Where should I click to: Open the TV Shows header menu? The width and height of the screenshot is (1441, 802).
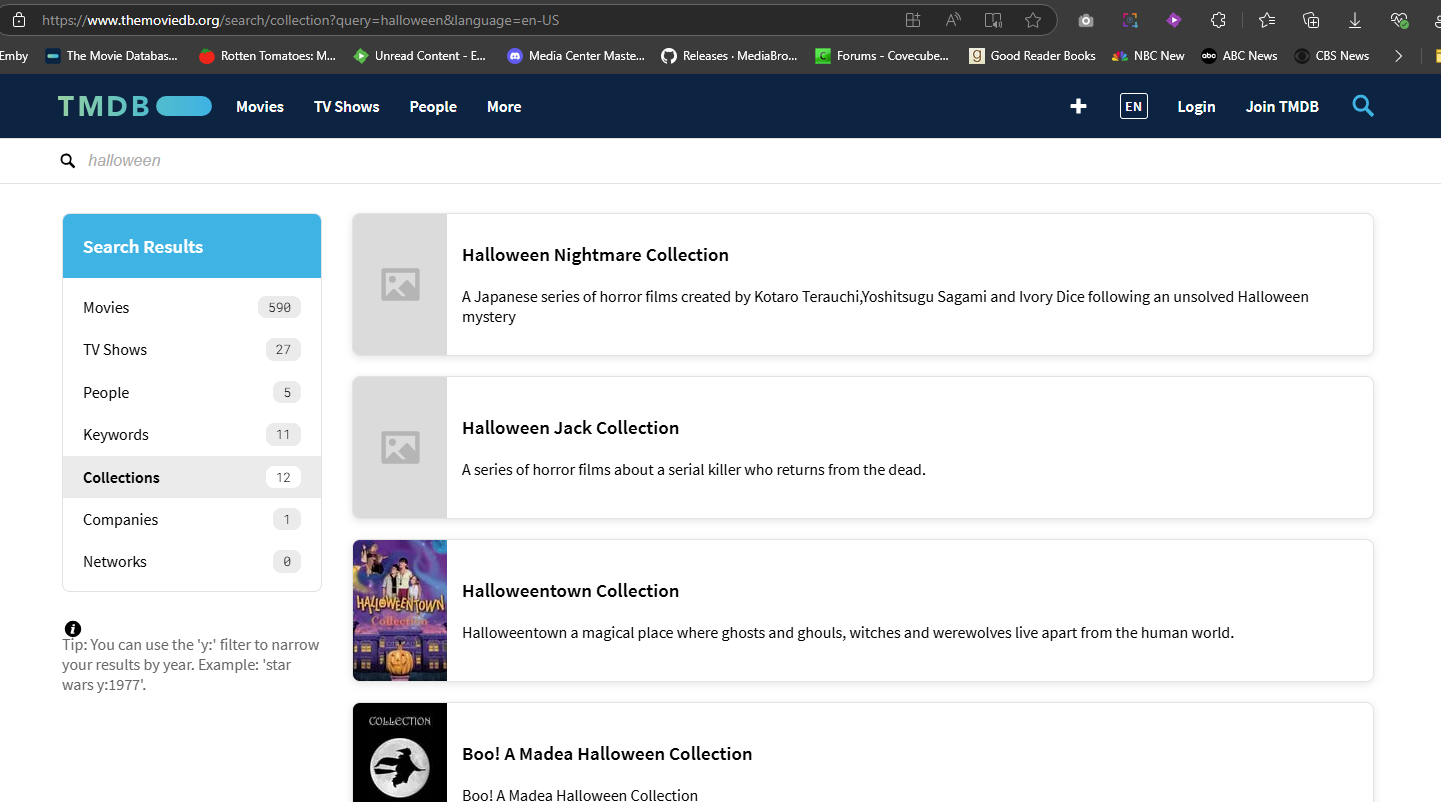coord(346,107)
